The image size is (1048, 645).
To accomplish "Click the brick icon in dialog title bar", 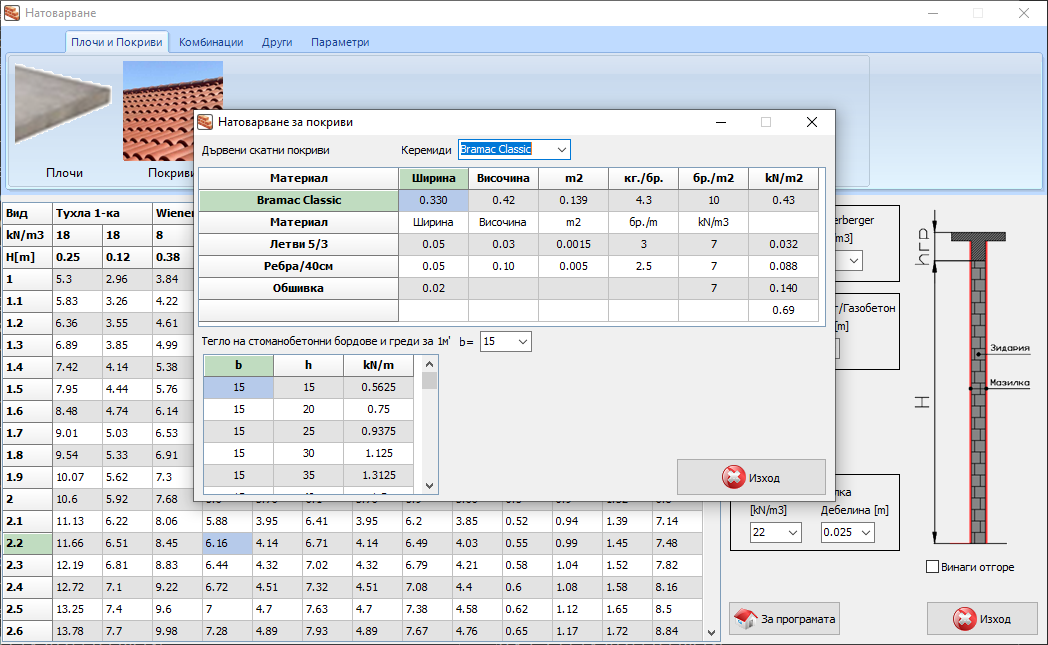I will click(205, 122).
